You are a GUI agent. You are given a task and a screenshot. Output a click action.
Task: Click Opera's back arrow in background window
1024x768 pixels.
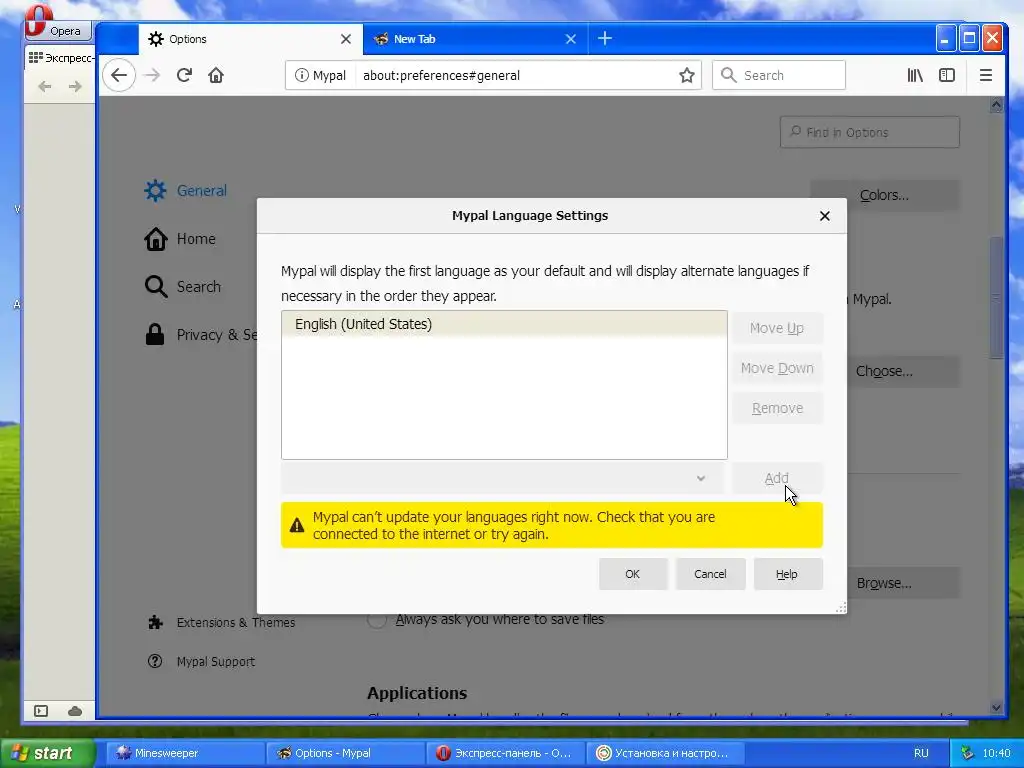[x=44, y=86]
